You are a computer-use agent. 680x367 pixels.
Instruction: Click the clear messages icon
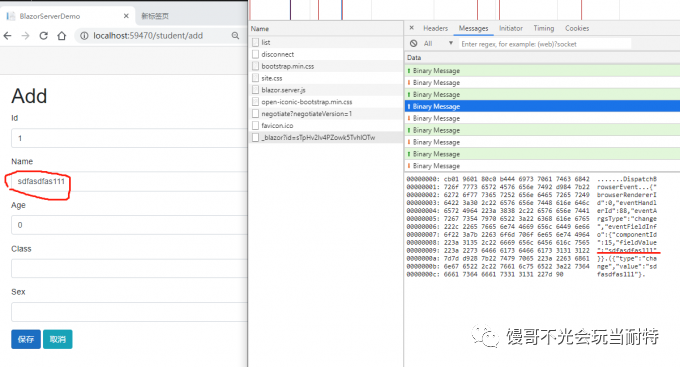tap(414, 43)
